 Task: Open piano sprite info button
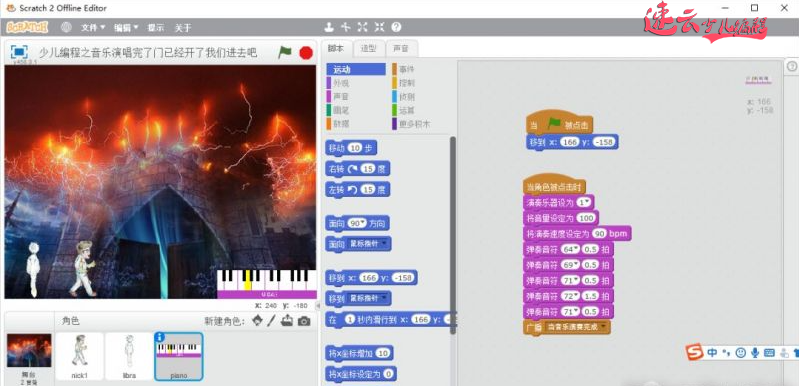(159, 337)
